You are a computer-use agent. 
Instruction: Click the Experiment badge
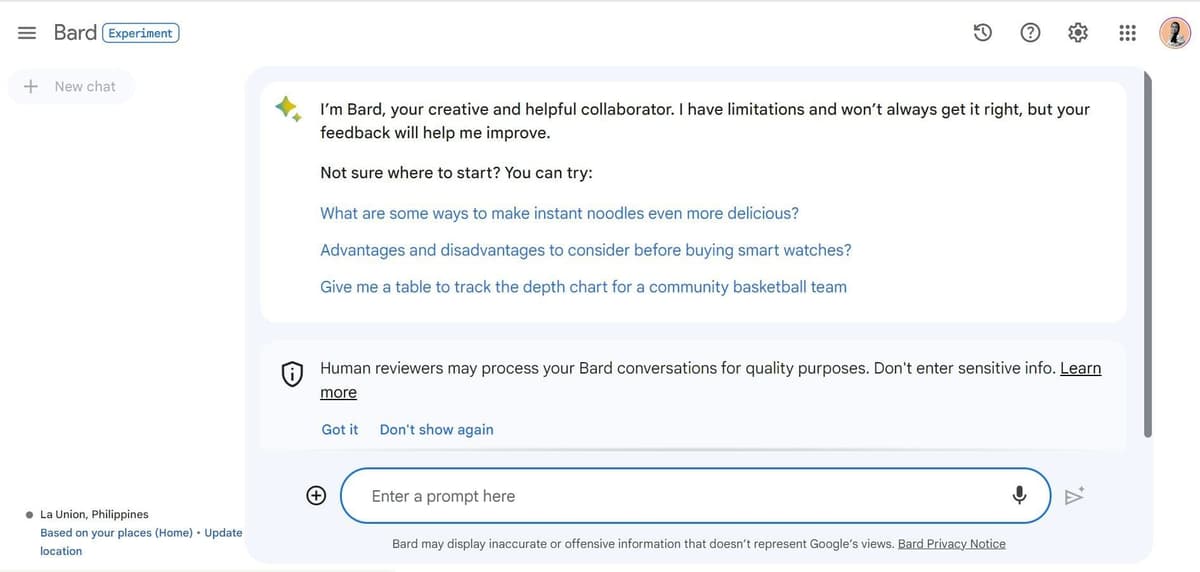click(141, 33)
